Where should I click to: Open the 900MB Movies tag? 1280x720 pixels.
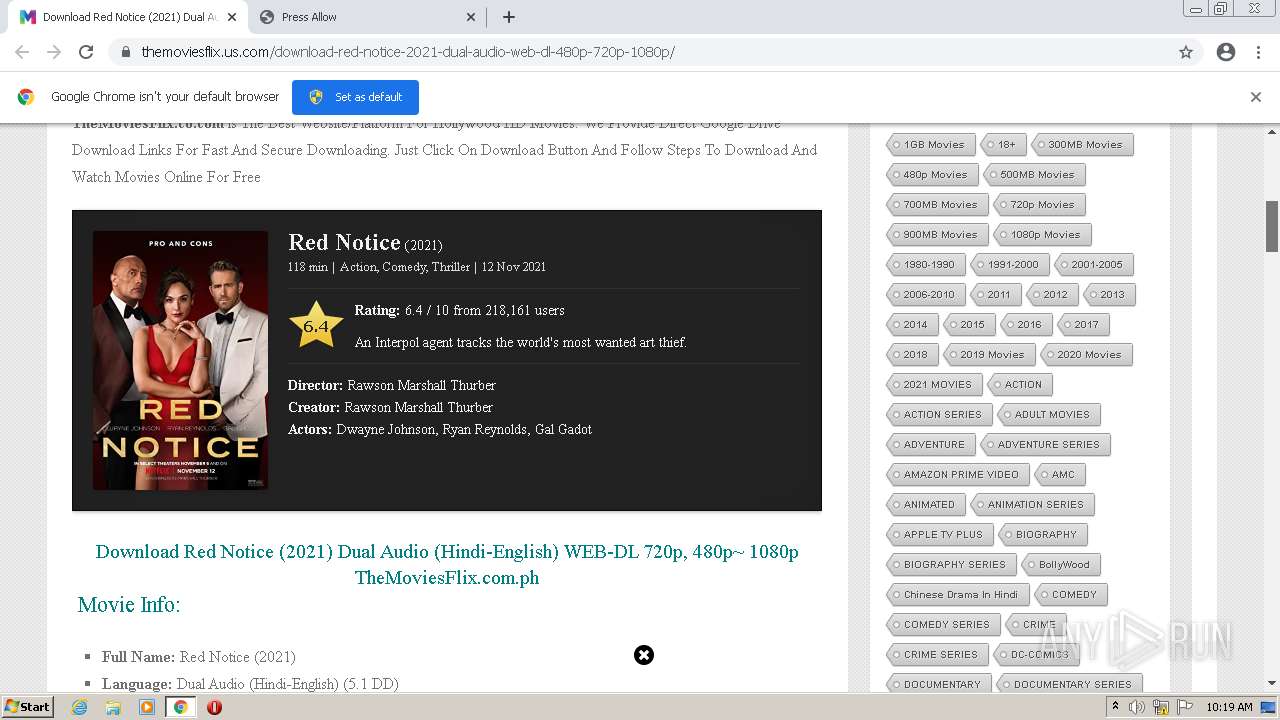[936, 235]
